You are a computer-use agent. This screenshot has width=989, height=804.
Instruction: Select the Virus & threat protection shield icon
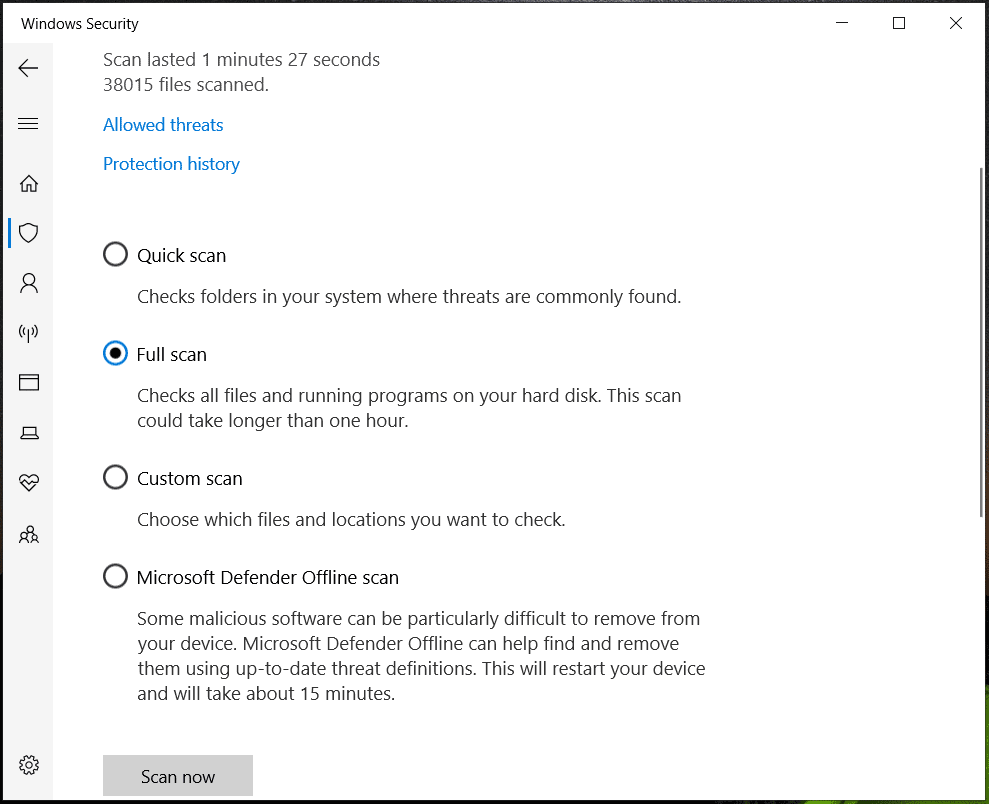pos(28,232)
